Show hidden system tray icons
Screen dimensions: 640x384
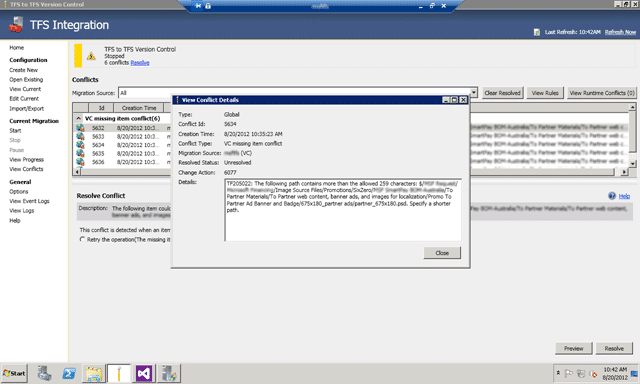pos(558,373)
